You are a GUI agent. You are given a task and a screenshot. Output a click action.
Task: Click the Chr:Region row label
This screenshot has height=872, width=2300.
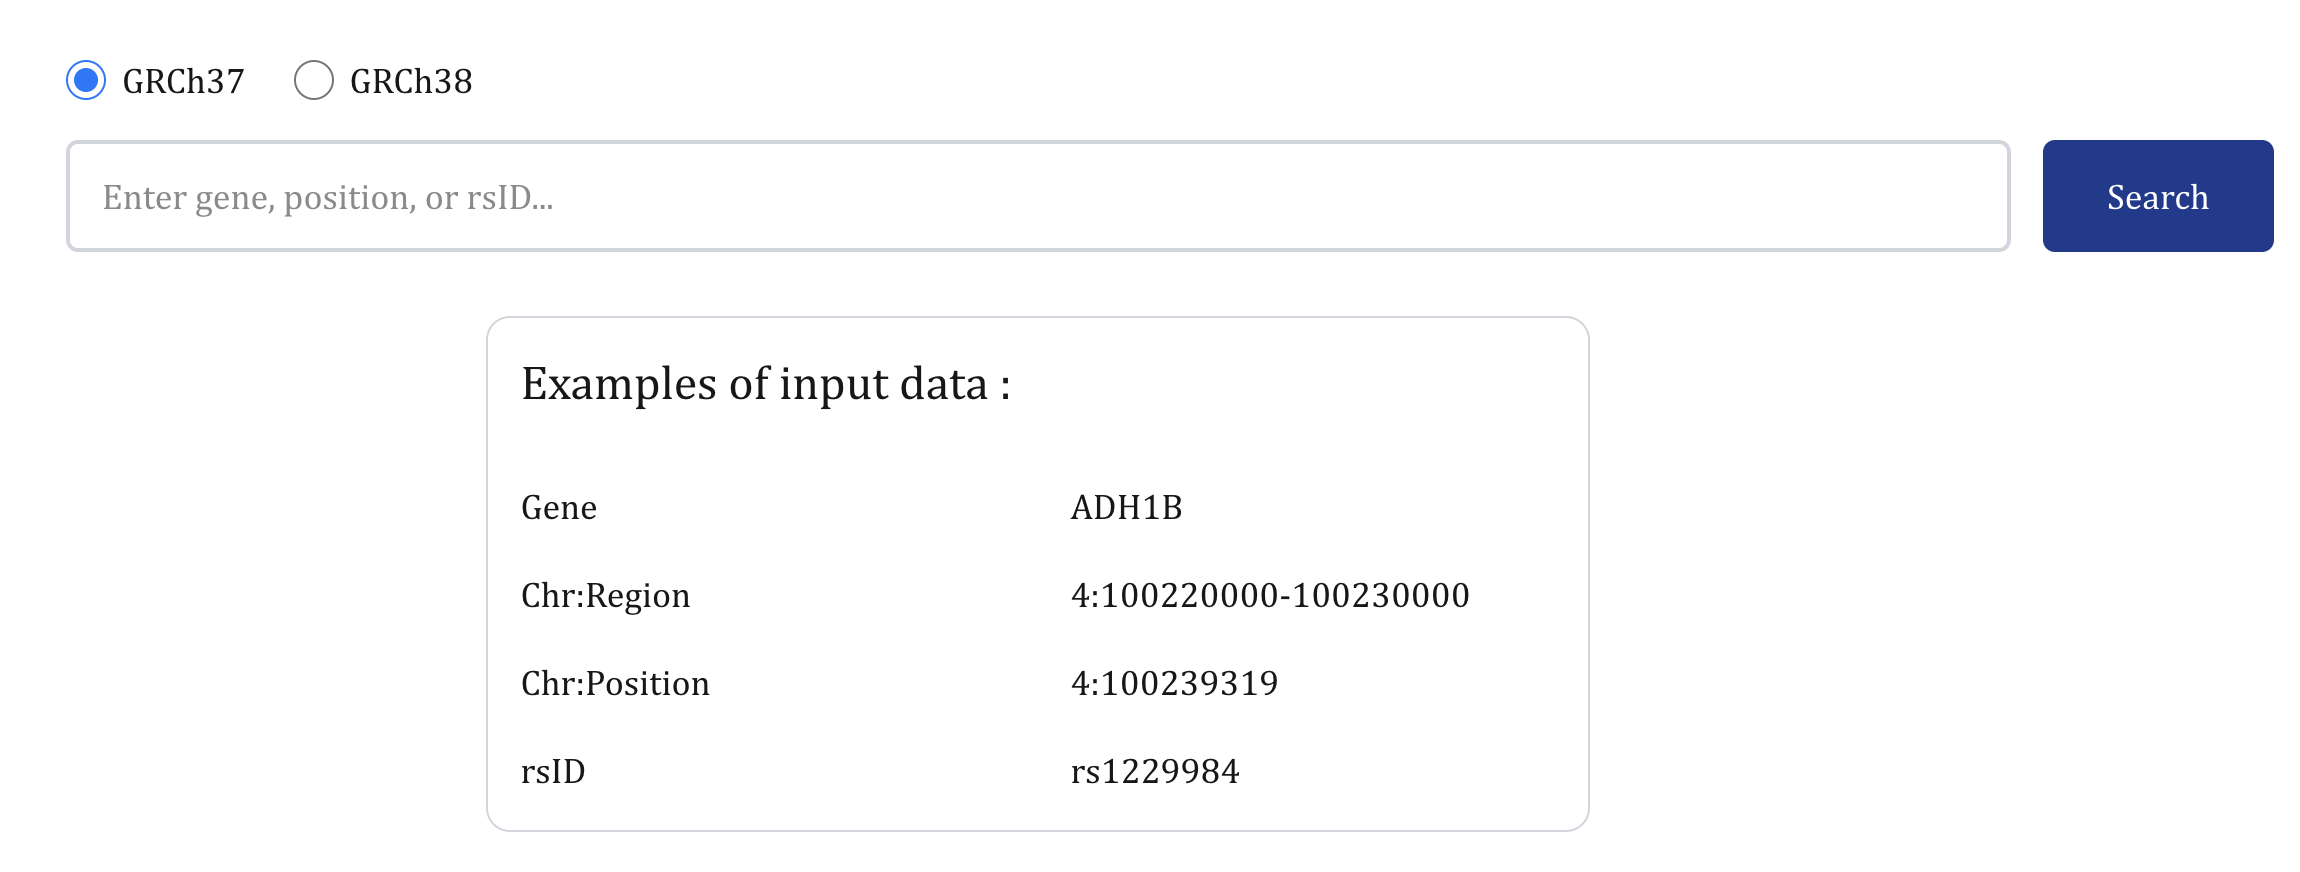pos(606,597)
